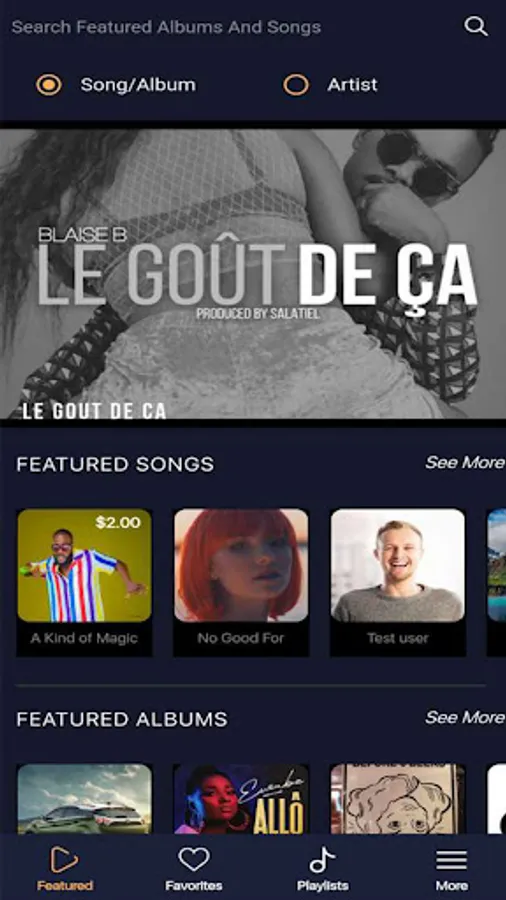Open the More hamburger menu icon
Viewport: 506px width, 900px height.
(451, 860)
